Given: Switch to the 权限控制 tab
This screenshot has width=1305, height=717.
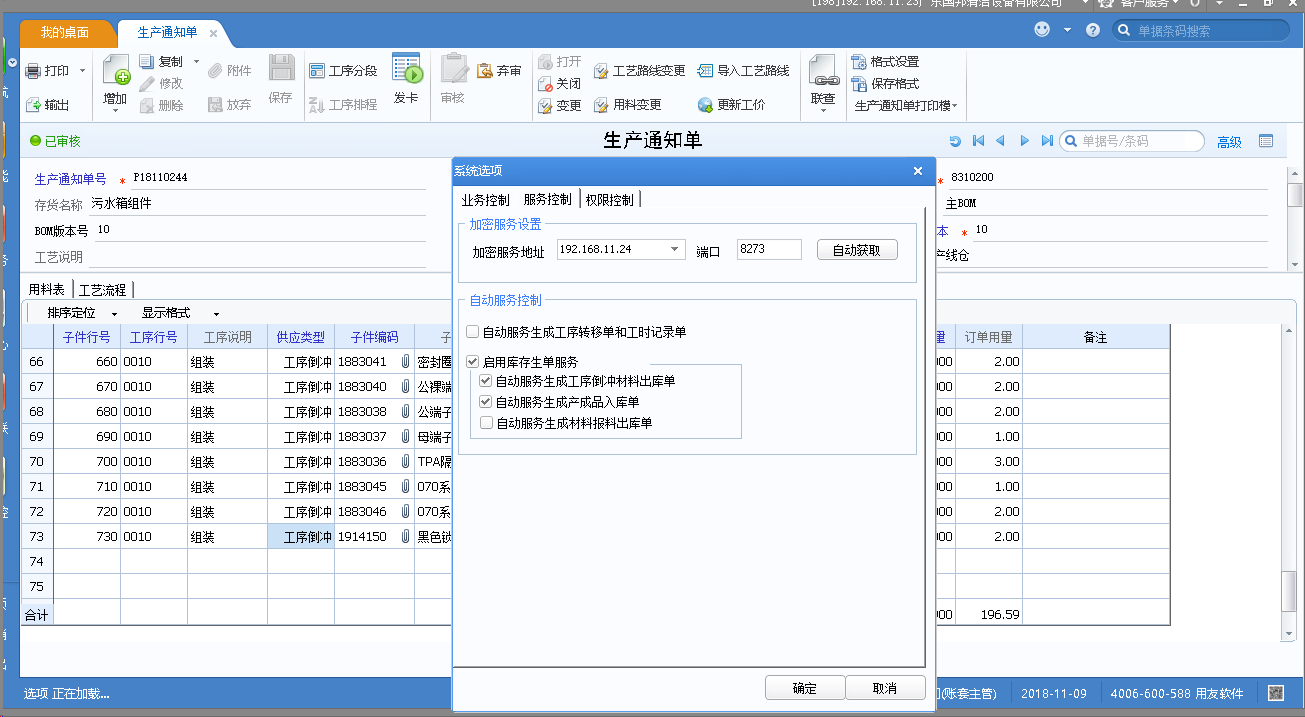Looking at the screenshot, I should pos(609,200).
